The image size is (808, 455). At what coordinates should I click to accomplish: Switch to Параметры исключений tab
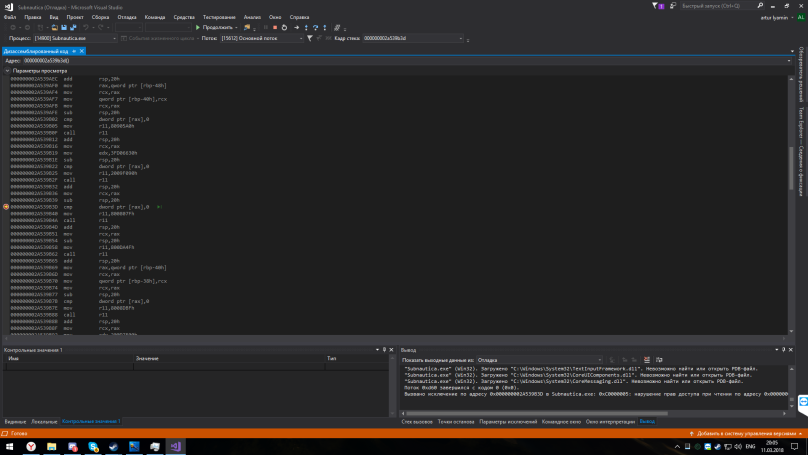(x=508, y=422)
